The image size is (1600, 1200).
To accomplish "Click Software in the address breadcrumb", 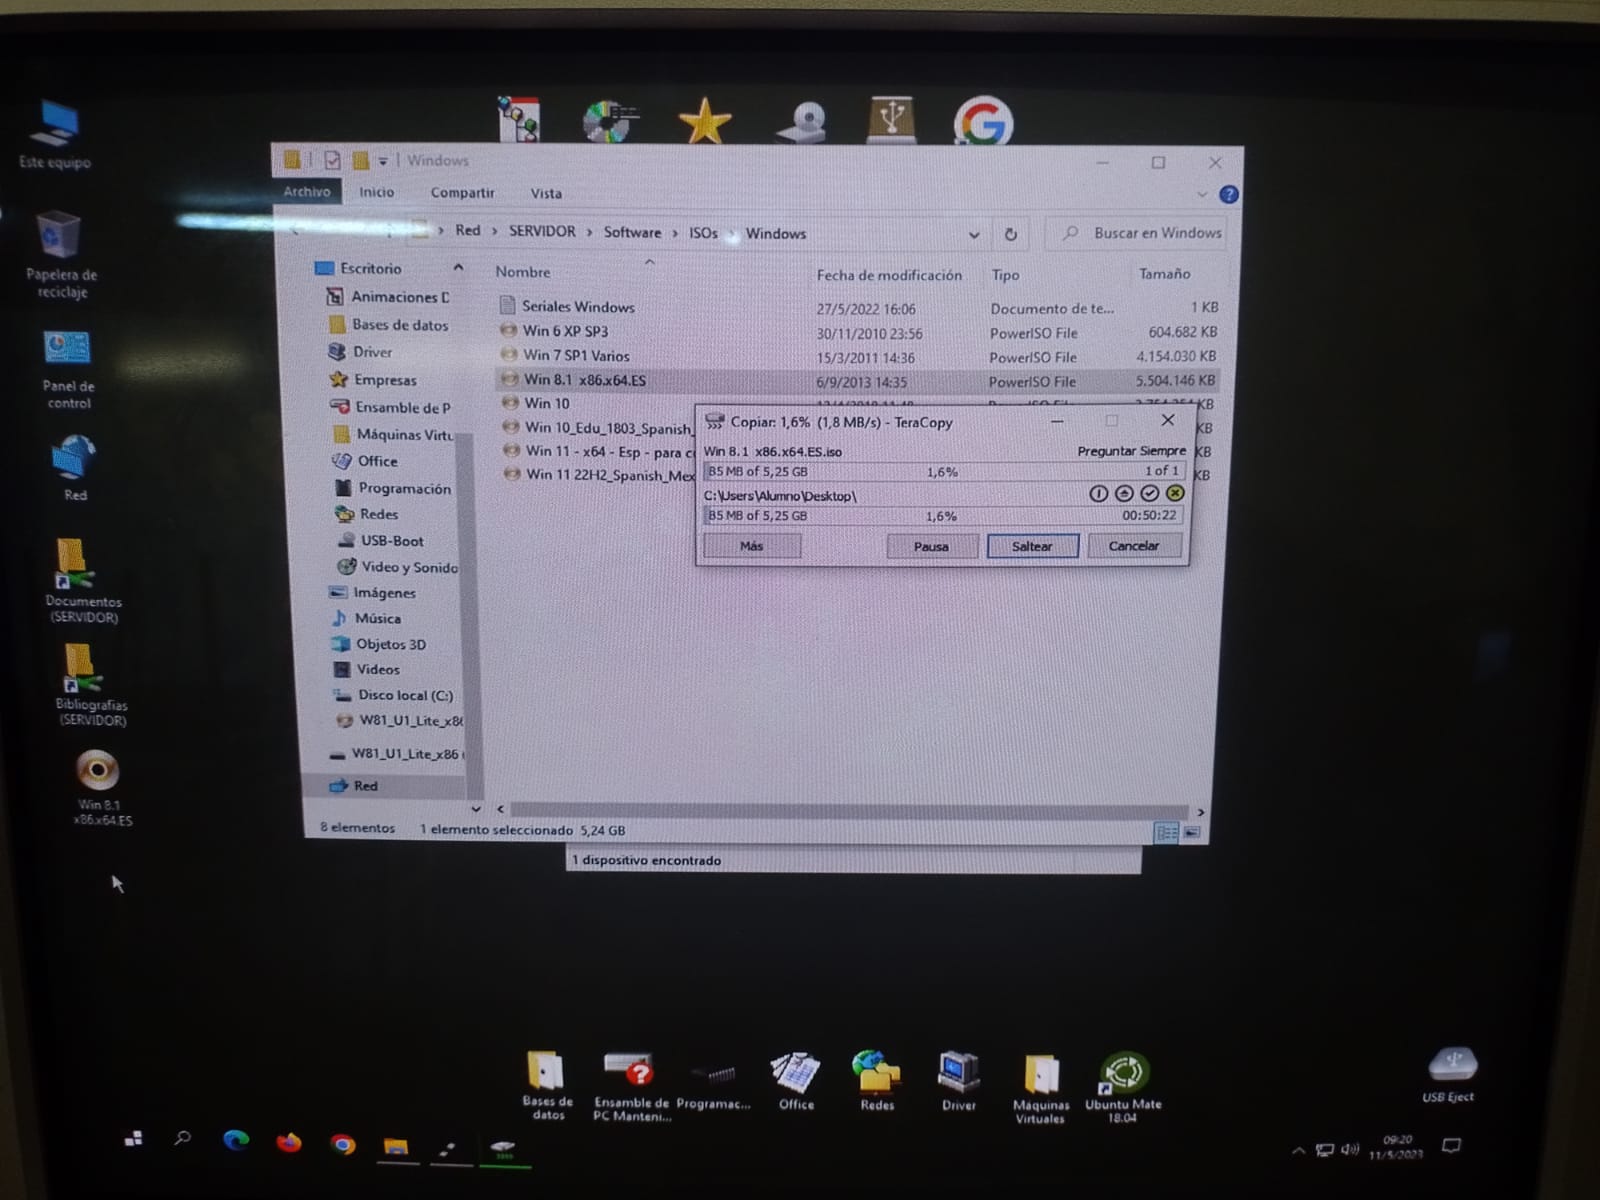I will click(x=632, y=232).
